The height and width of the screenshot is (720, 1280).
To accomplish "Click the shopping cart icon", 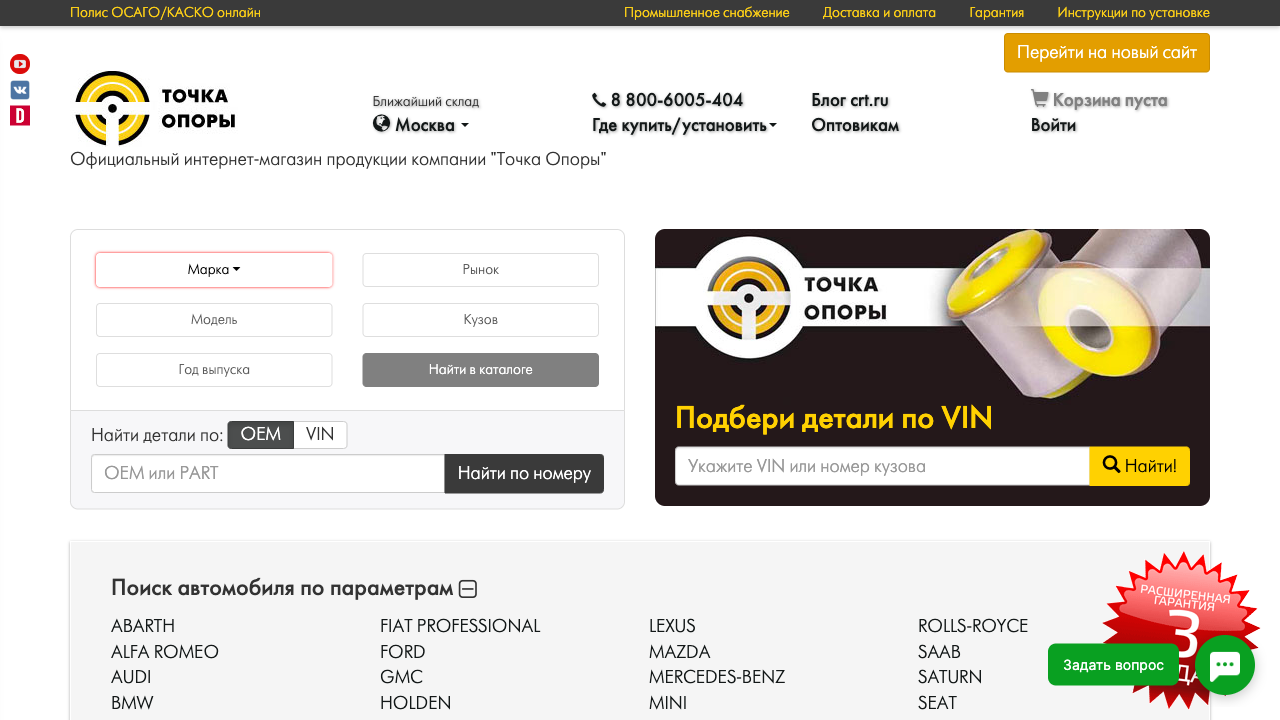I will 1040,99.
